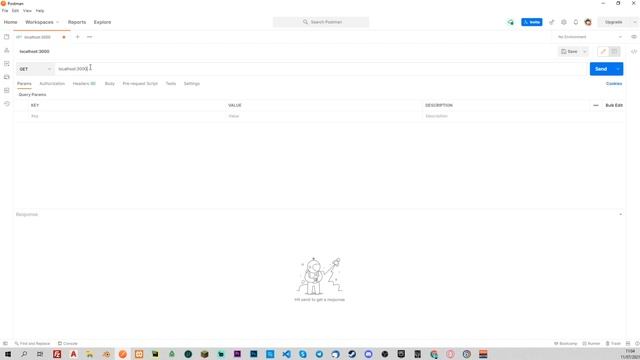640x360 pixels.
Task: Open the capture requests satellite icon
Action: point(551,22)
